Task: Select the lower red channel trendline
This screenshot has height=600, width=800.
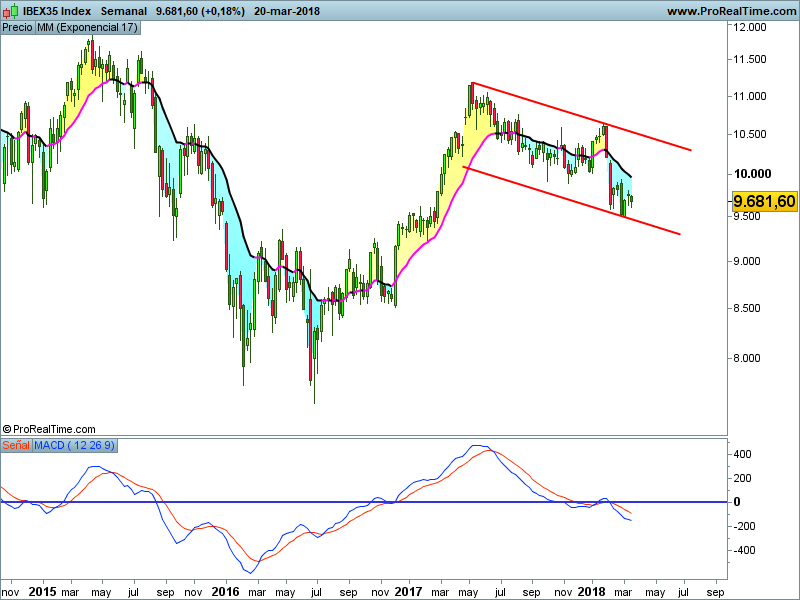Action: [570, 200]
